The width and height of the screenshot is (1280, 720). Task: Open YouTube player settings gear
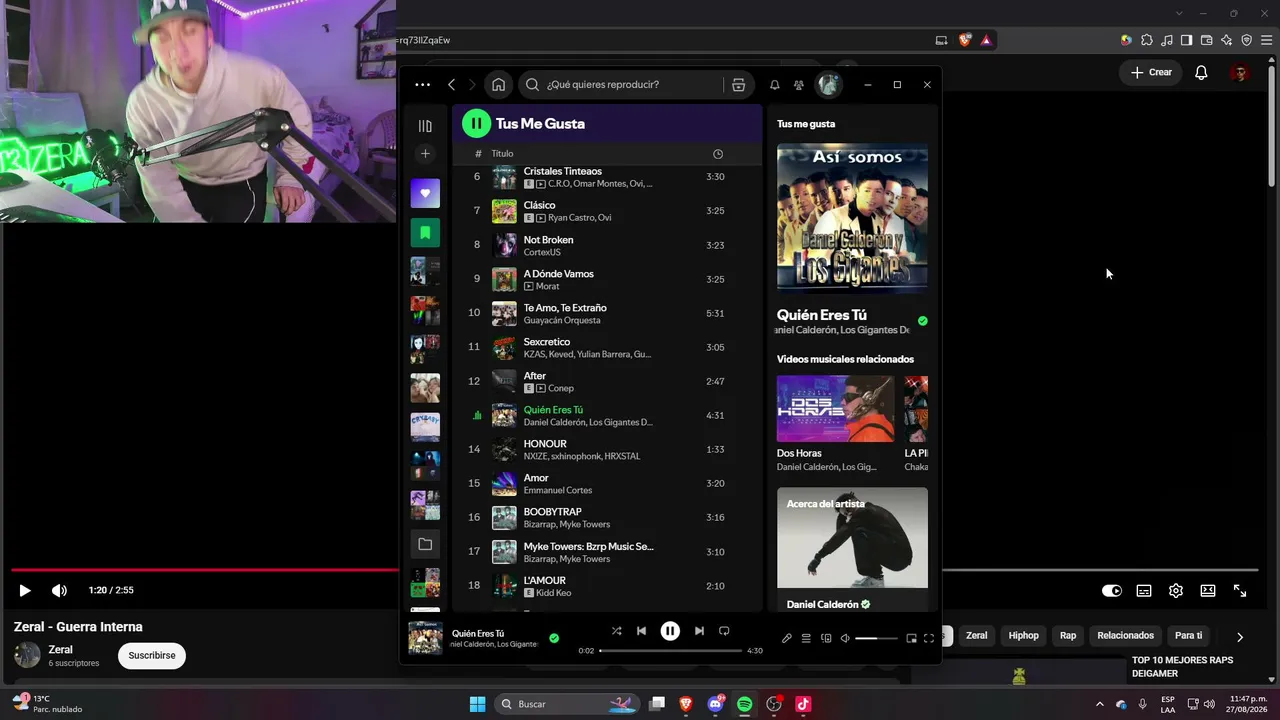[1176, 591]
